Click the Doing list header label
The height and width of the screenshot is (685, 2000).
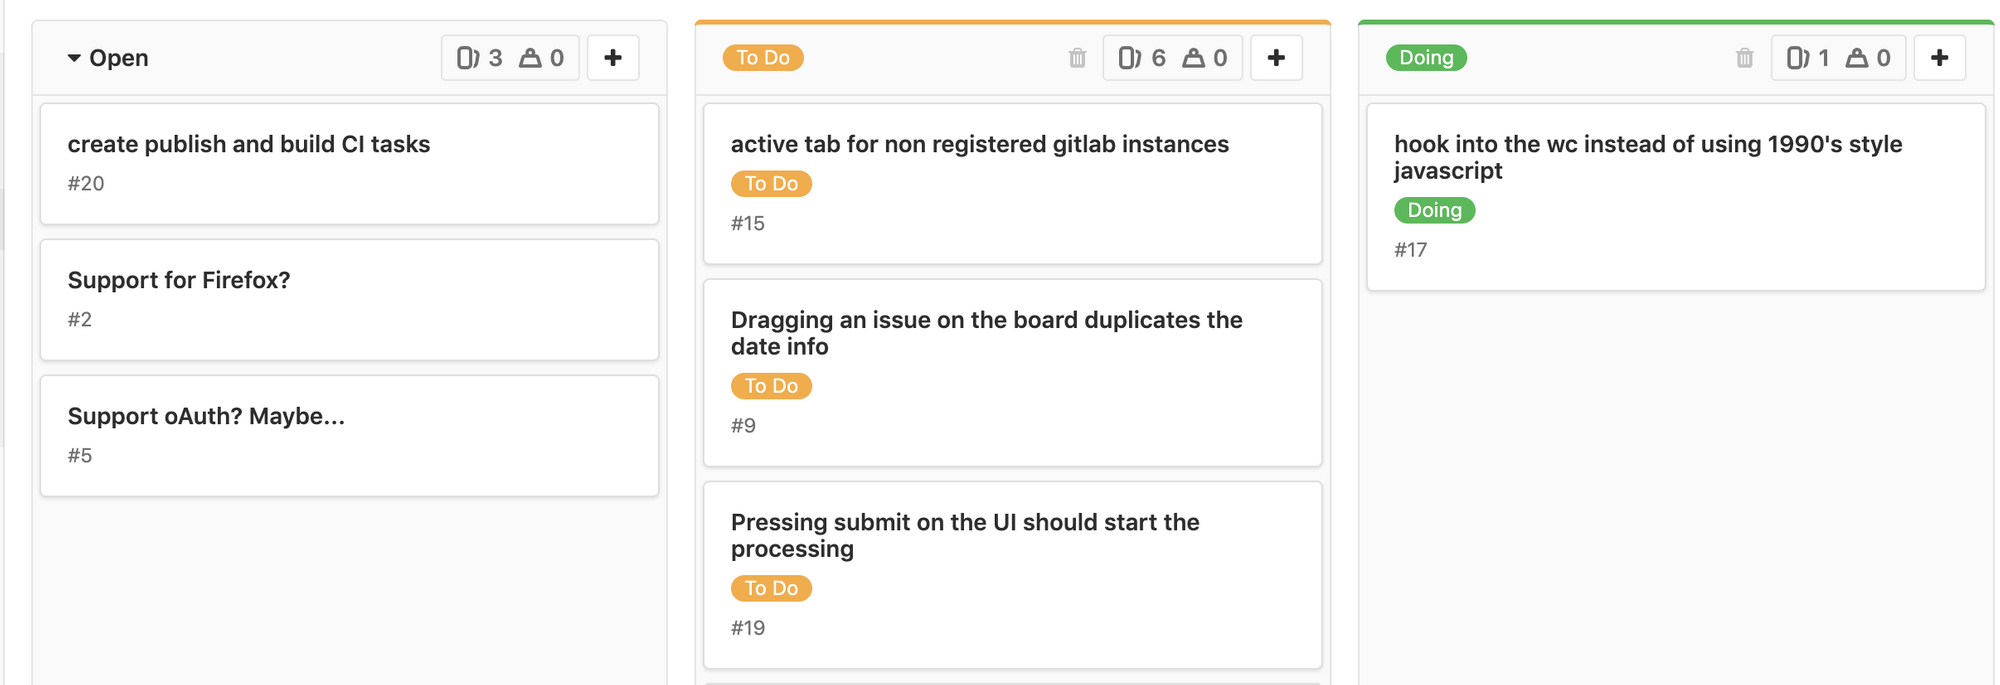pos(1426,58)
